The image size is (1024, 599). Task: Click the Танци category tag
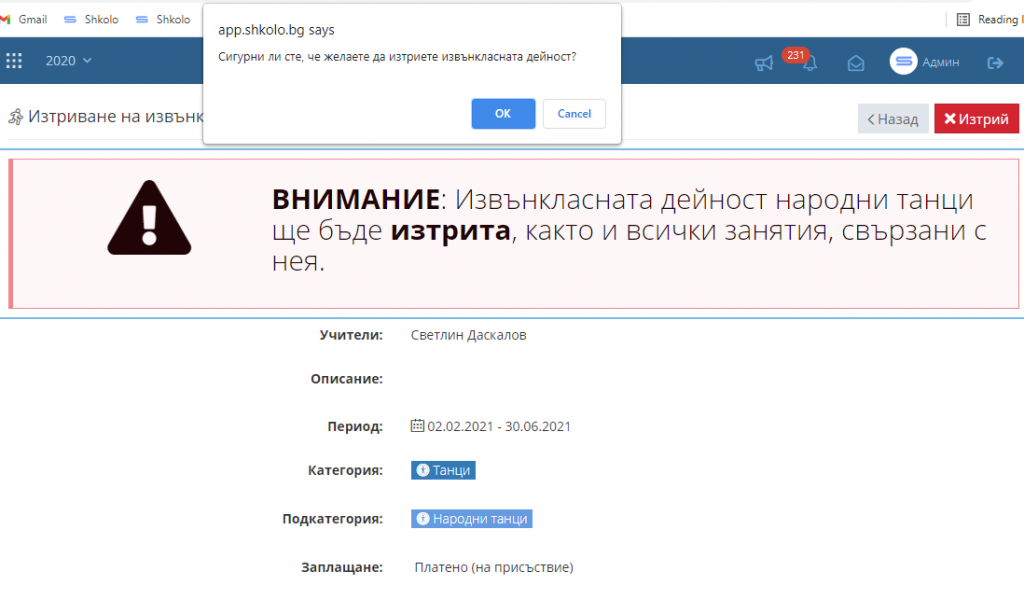443,470
